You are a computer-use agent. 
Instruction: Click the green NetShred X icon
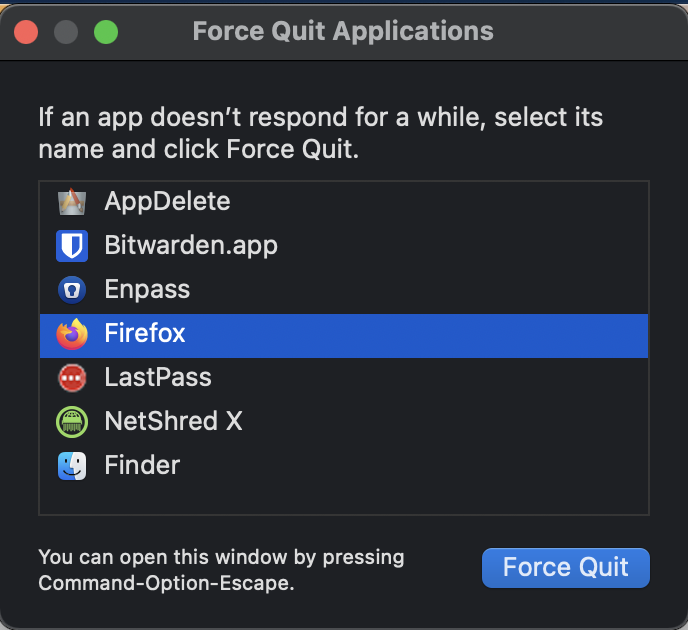click(72, 422)
